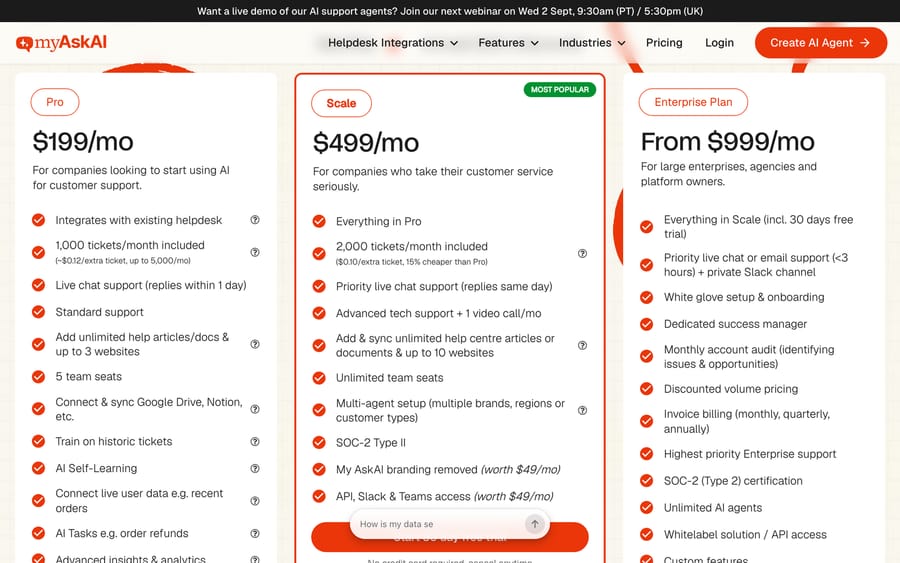
Task: Click 'Priority live chat support (replies same day)'
Action: (444, 286)
